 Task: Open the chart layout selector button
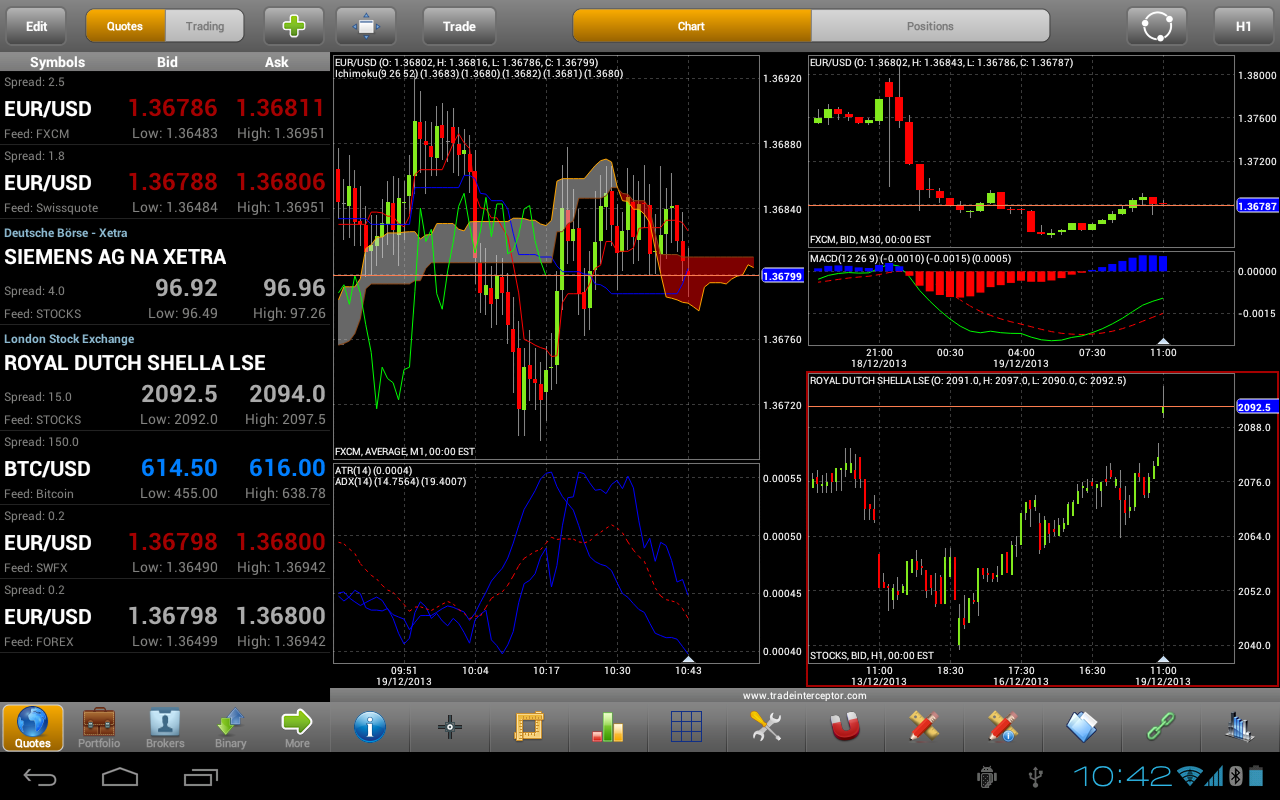[366, 26]
